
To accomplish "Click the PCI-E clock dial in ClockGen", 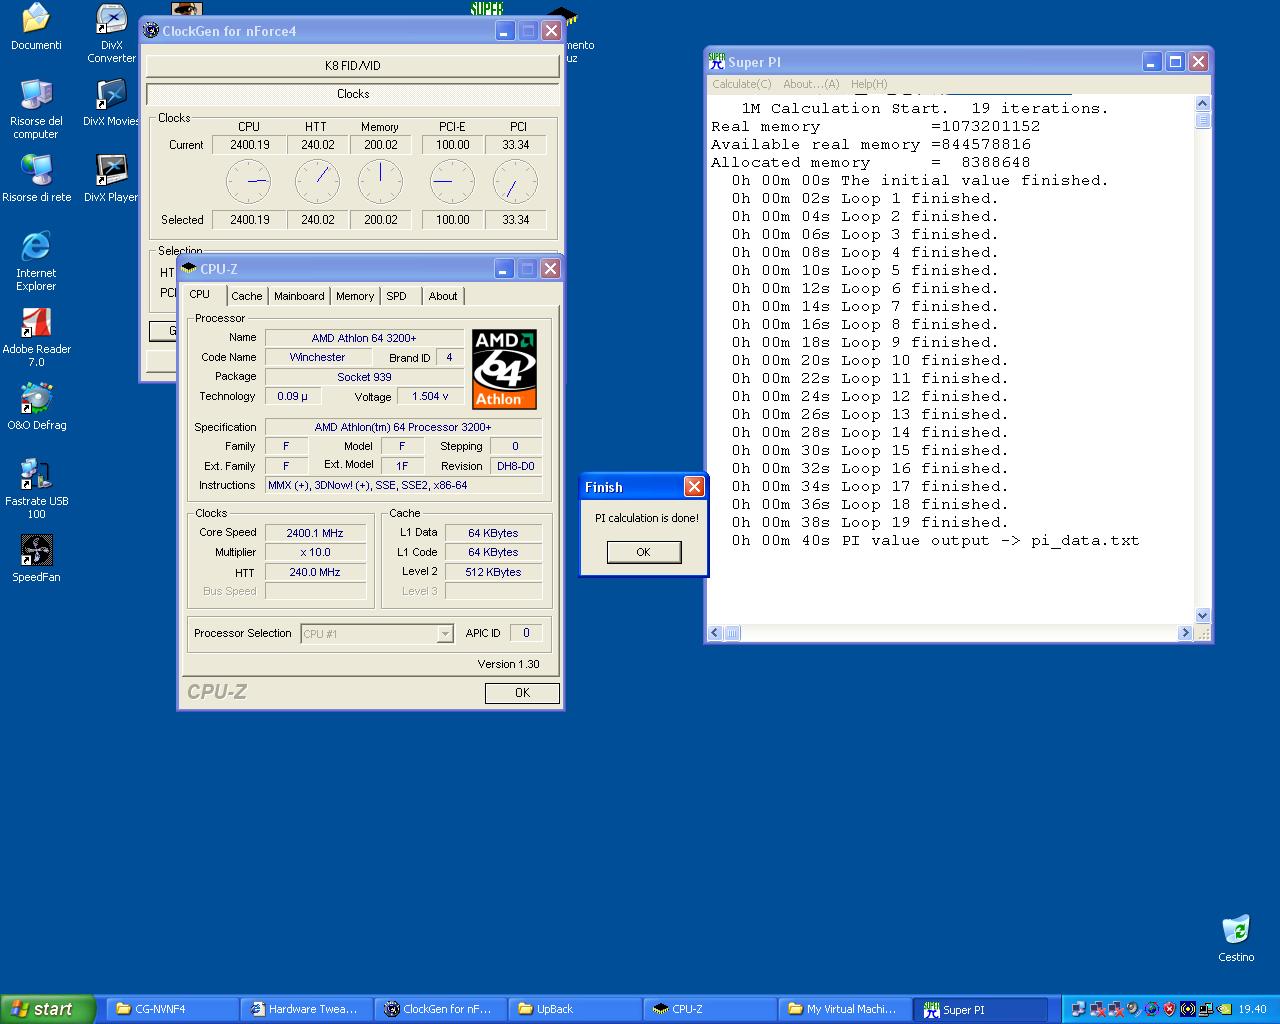I will pos(452,181).
